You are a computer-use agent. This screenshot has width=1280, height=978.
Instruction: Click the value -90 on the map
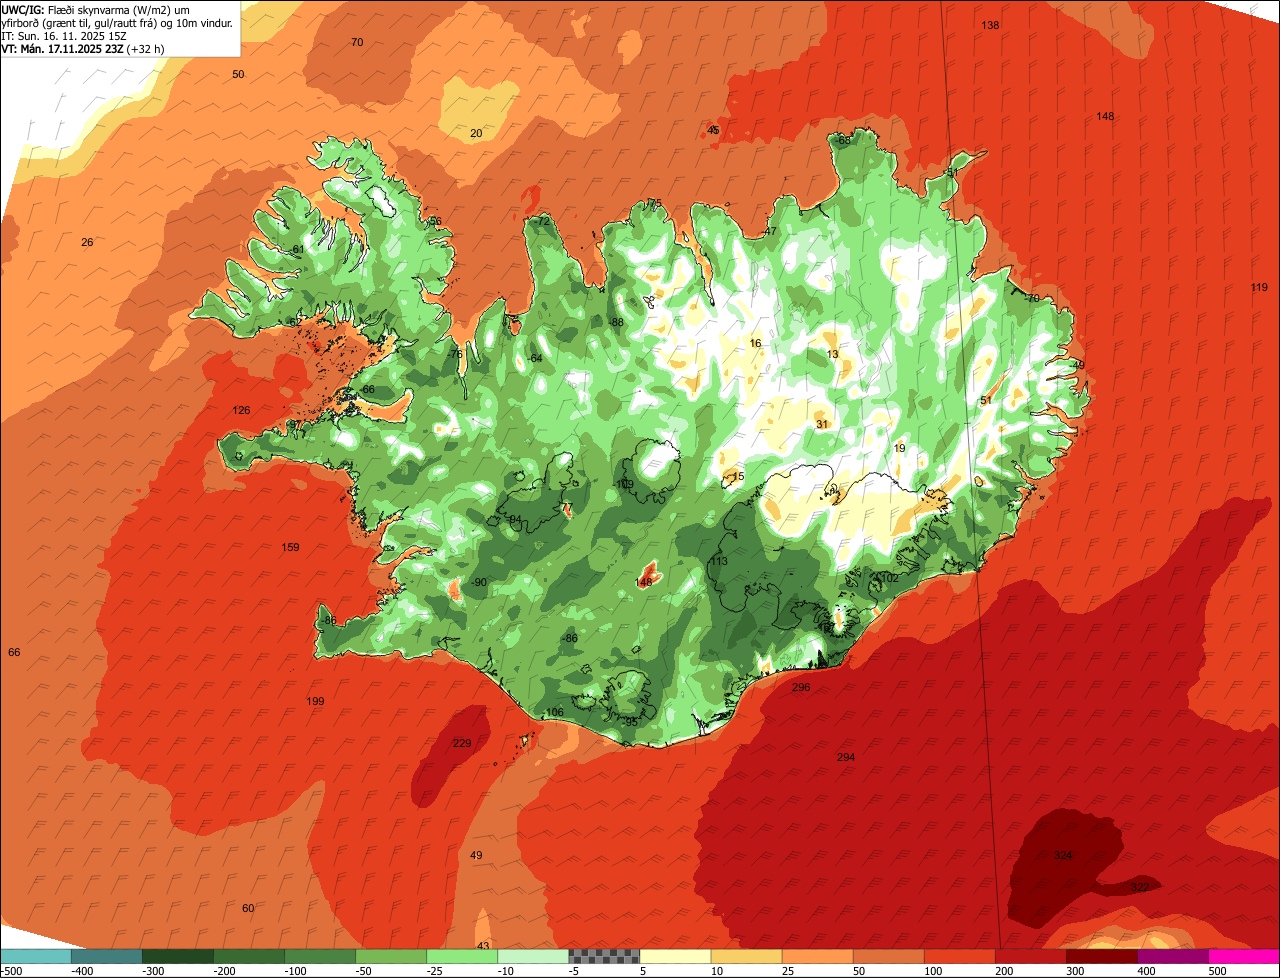[479, 583]
